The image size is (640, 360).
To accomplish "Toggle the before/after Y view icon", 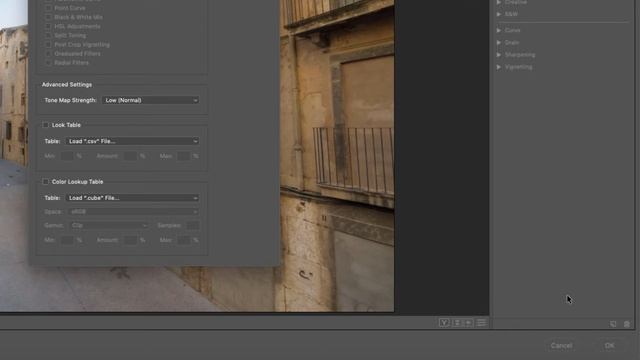I will point(444,323).
